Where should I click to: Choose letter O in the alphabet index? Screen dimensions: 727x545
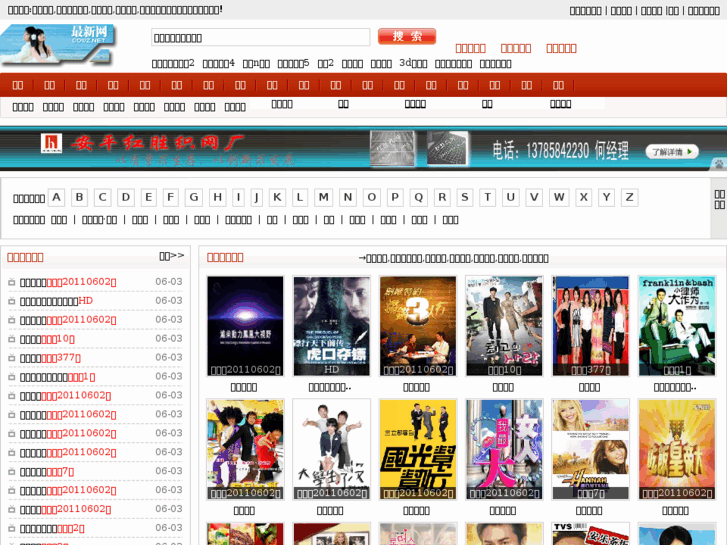[x=371, y=198]
